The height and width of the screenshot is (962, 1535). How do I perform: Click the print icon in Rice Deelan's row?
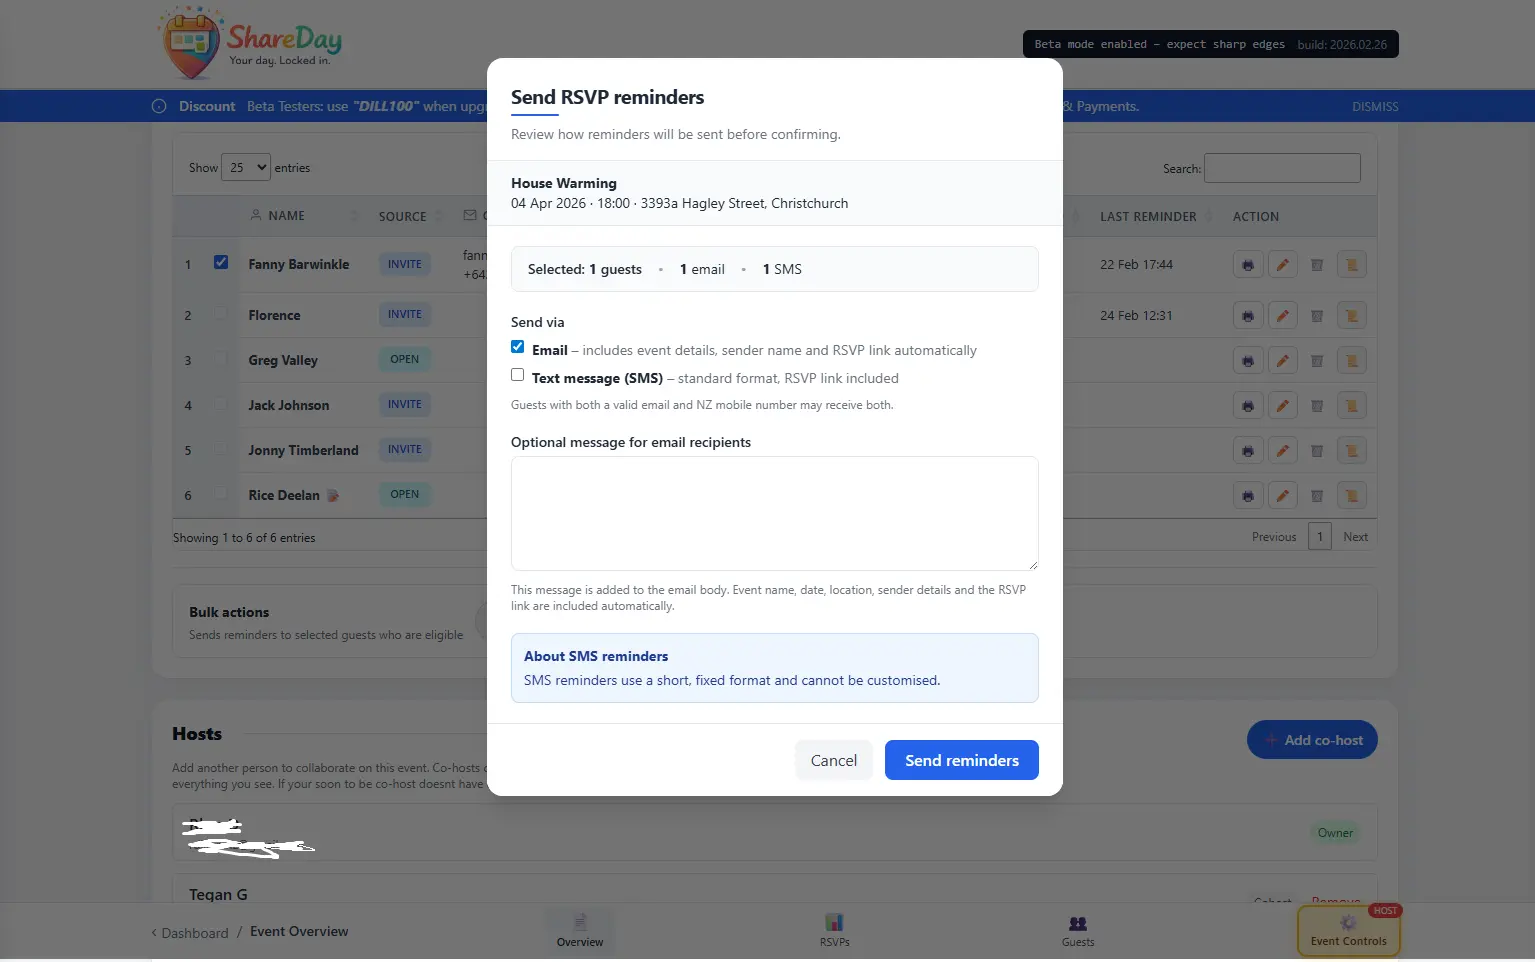coord(1248,496)
